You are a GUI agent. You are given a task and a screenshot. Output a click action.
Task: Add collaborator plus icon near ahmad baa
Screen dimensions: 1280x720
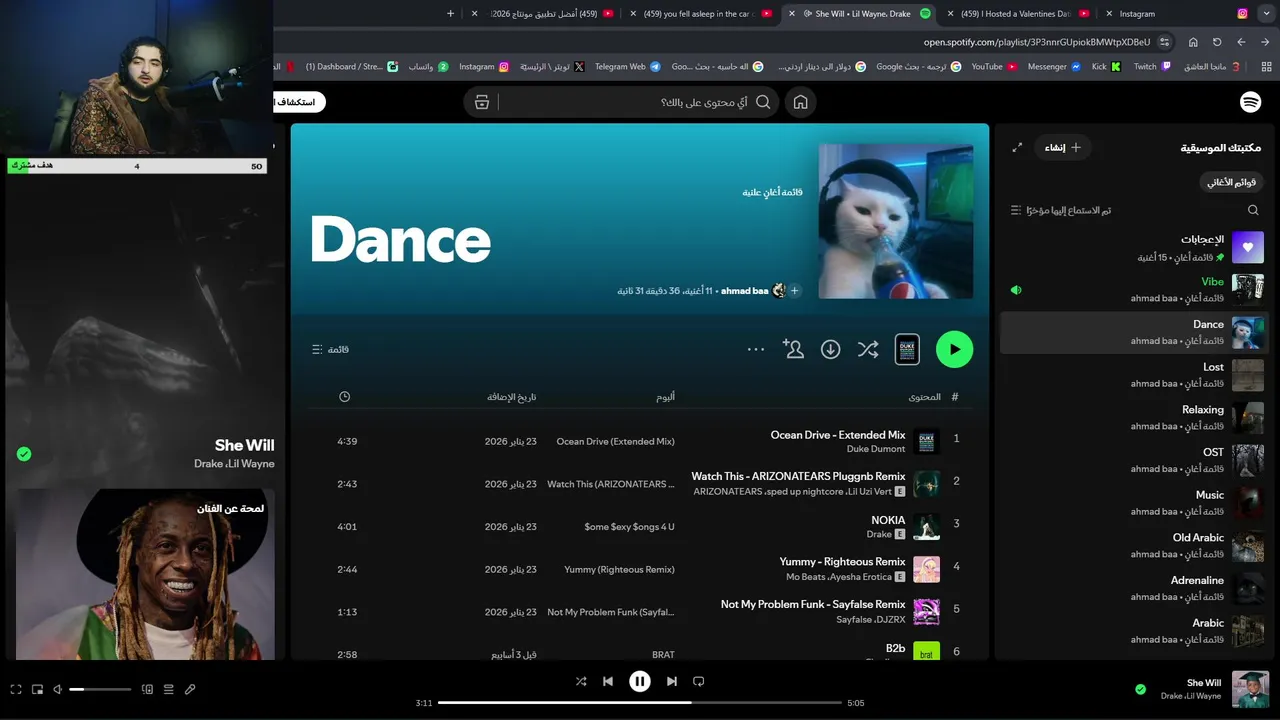(795, 291)
